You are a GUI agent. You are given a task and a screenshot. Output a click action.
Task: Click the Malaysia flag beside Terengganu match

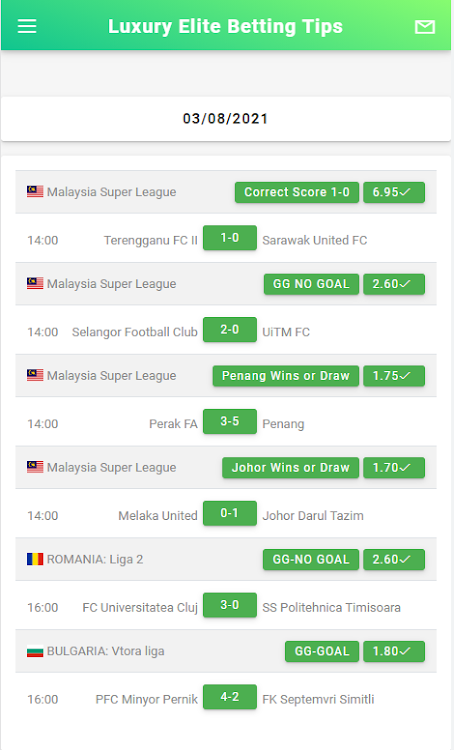click(35, 191)
